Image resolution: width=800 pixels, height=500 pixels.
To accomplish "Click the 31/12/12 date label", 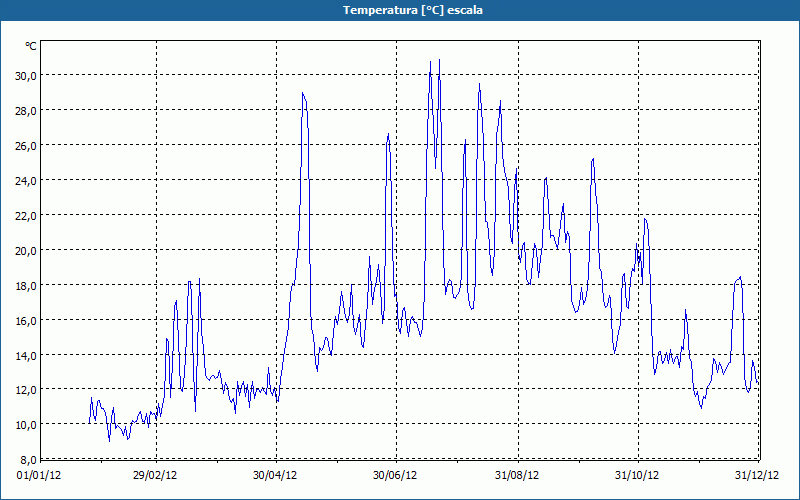I will (757, 476).
